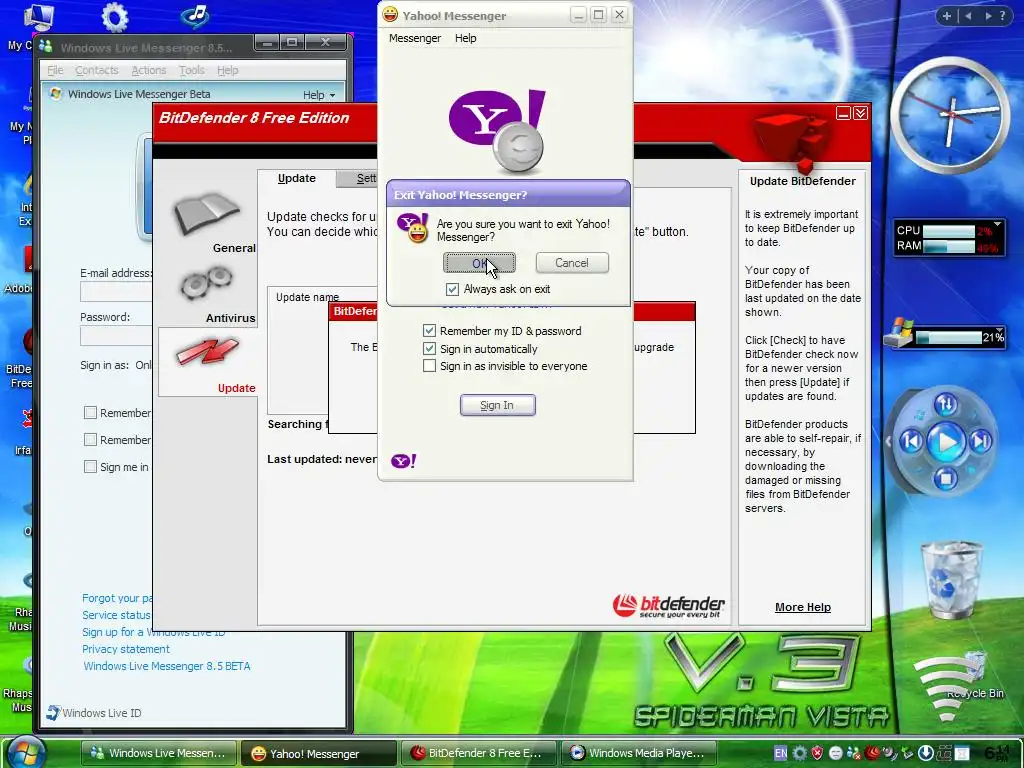Viewport: 1024px width, 768px height.
Task: Click the RAM usage meter bar
Action: (x=949, y=246)
